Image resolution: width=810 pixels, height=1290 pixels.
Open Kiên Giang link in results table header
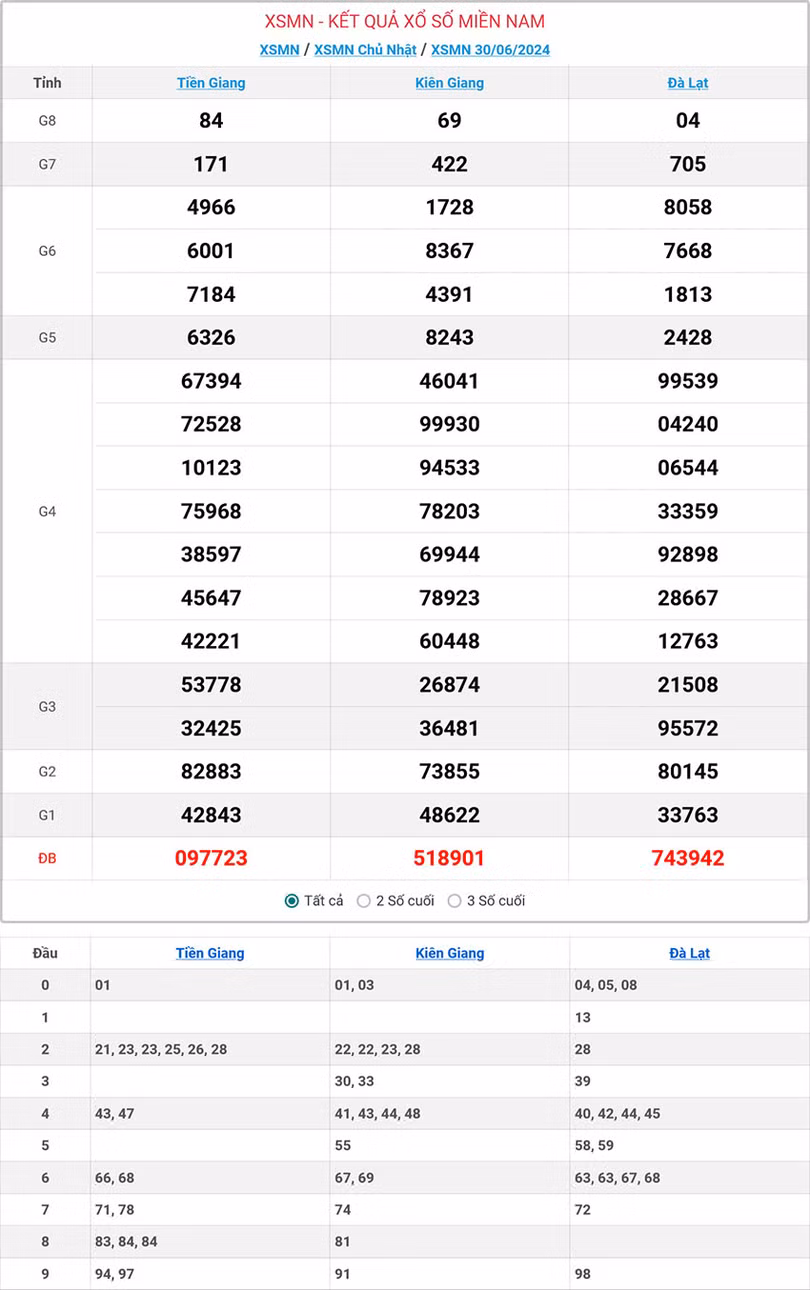point(450,83)
